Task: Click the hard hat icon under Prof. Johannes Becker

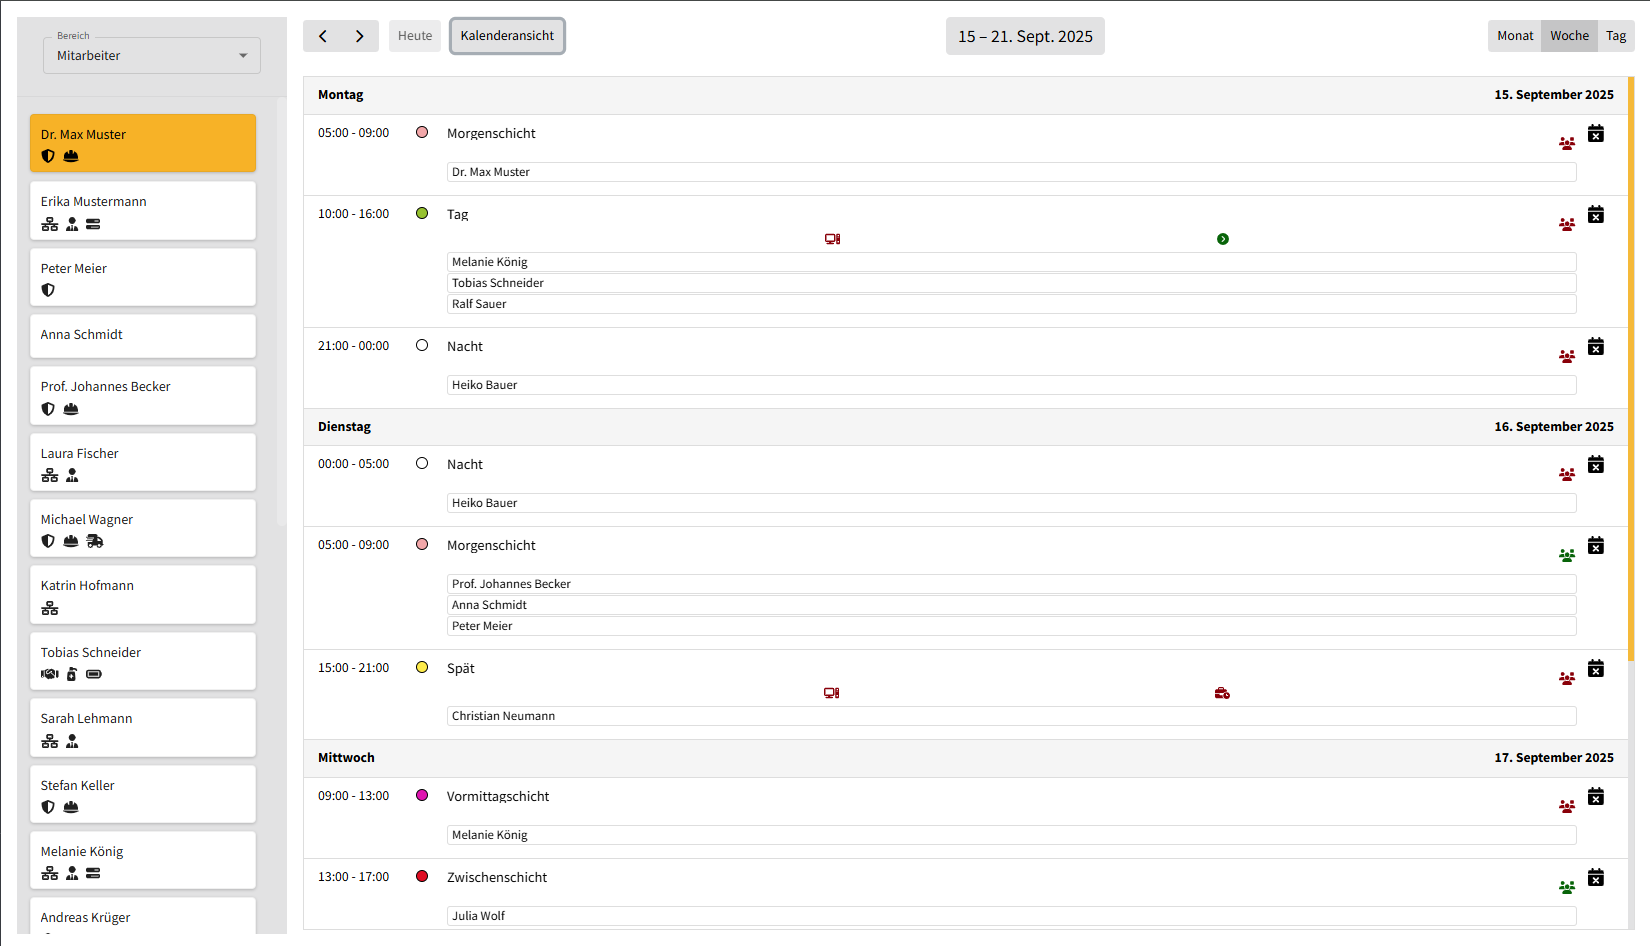Action: [71, 409]
